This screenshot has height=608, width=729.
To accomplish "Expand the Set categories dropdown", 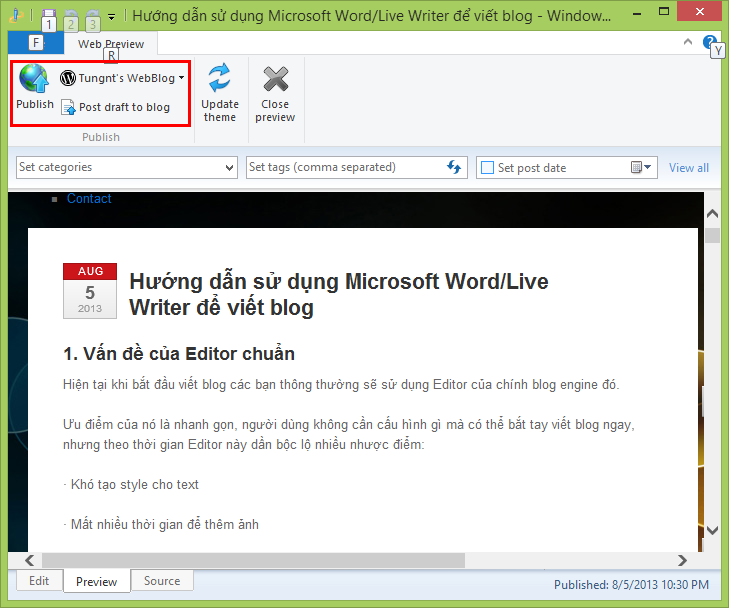I will pos(229,167).
